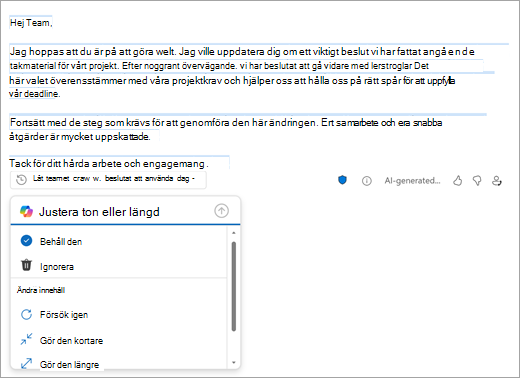
Task: Click the blue checkmark icon beside Behåll den
Action: 26,241
